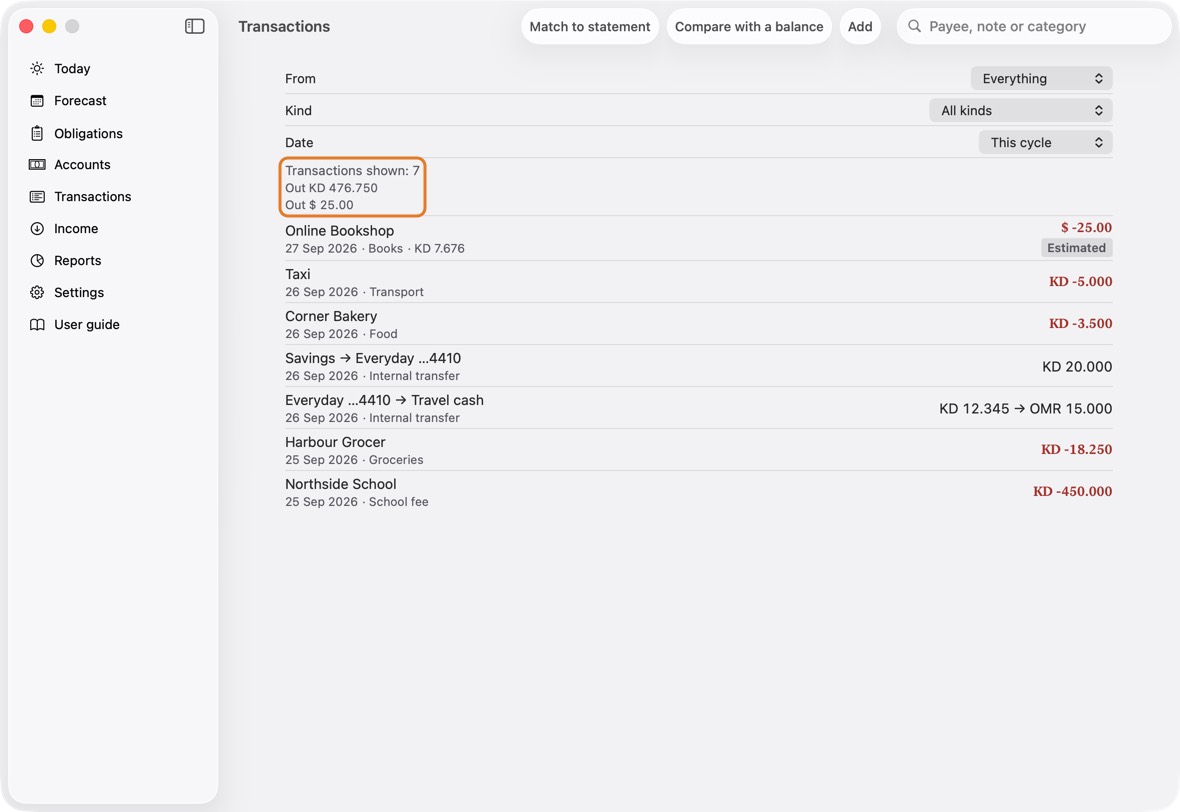
Task: Click the User guide book icon
Action: click(x=37, y=324)
